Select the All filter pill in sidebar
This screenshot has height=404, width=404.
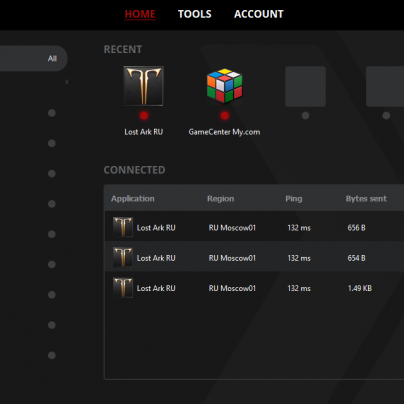point(33,58)
